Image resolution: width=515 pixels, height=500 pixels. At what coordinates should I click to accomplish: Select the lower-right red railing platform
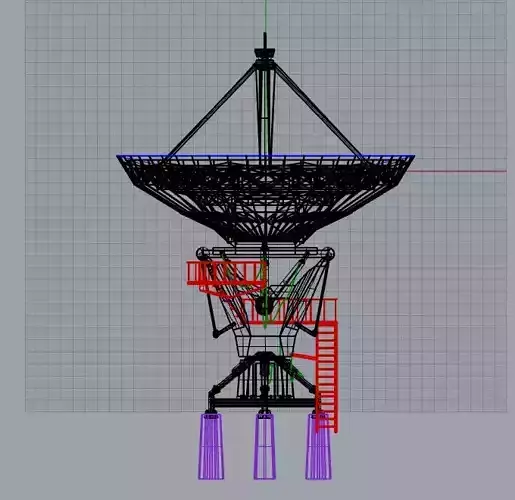(290, 312)
